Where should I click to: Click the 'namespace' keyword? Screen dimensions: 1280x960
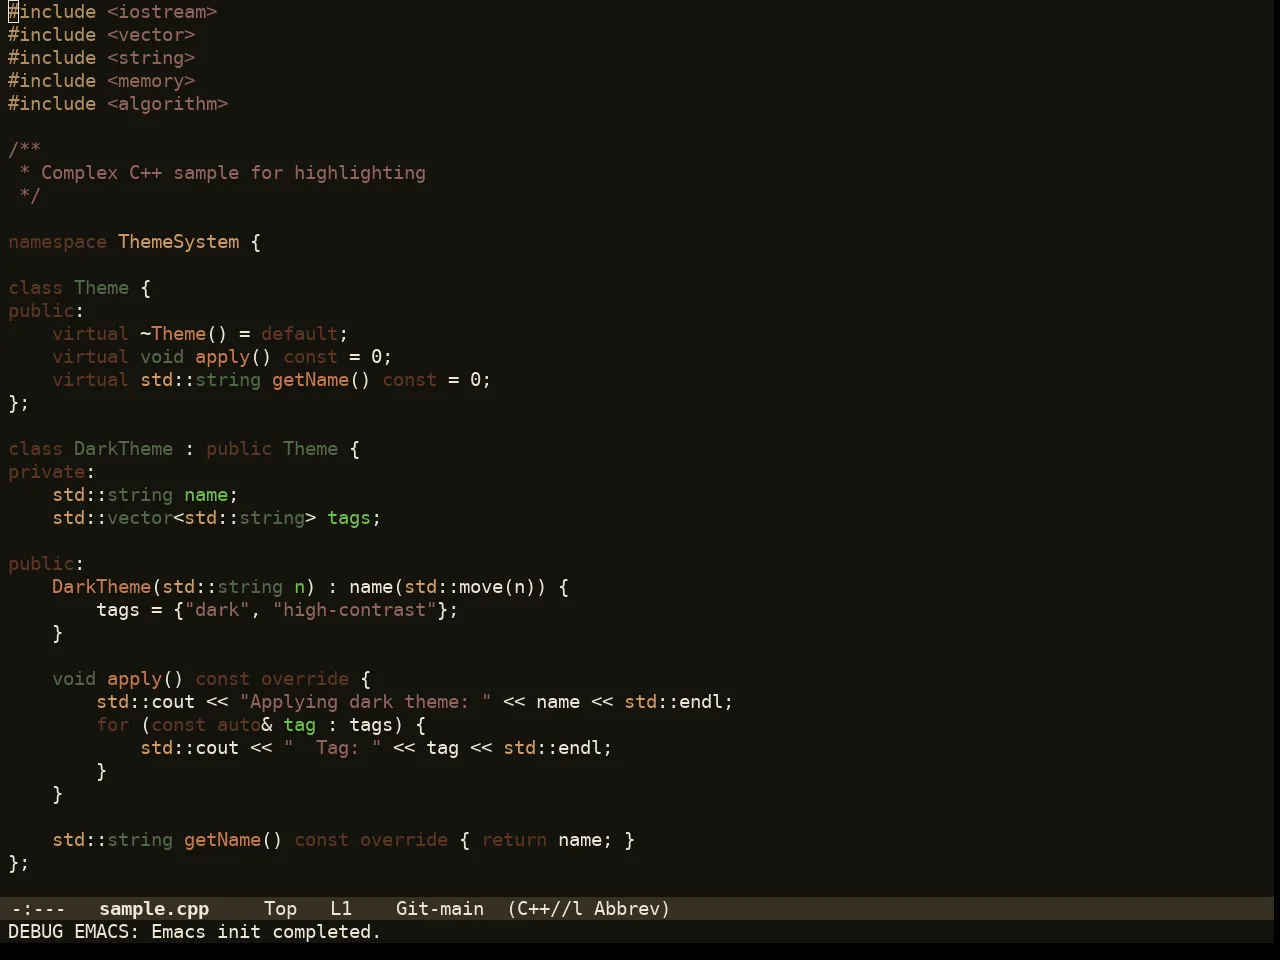[x=58, y=242]
